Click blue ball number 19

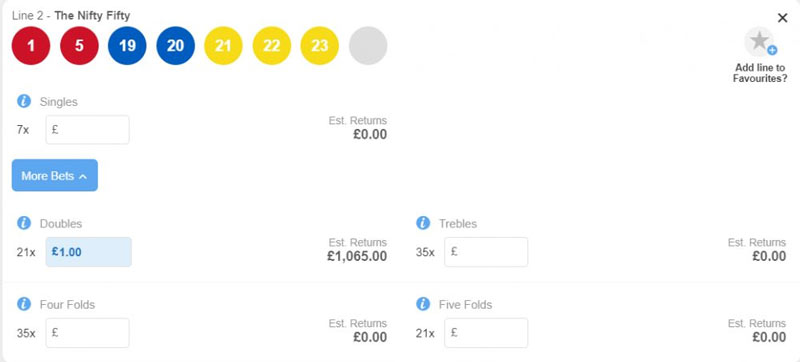pyautogui.click(x=127, y=46)
